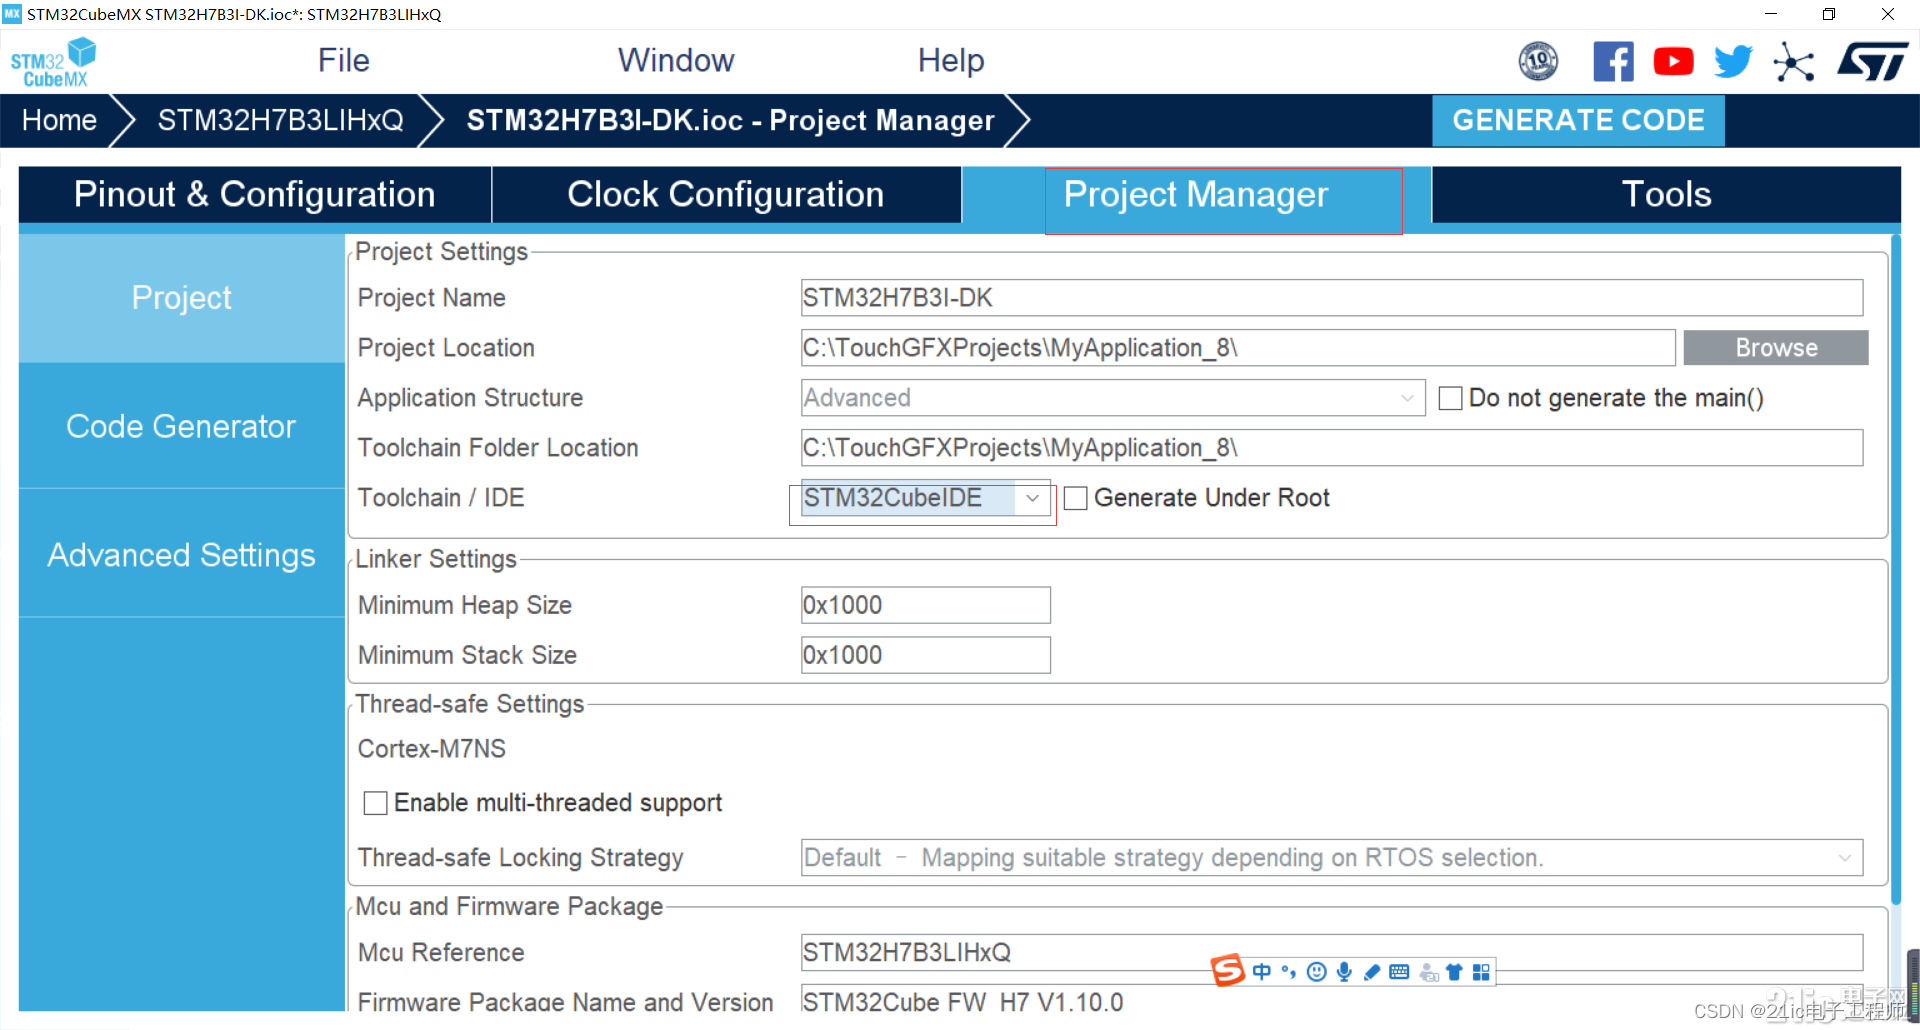Click the ST company logo
This screenshot has width=1920, height=1030.
point(1873,61)
